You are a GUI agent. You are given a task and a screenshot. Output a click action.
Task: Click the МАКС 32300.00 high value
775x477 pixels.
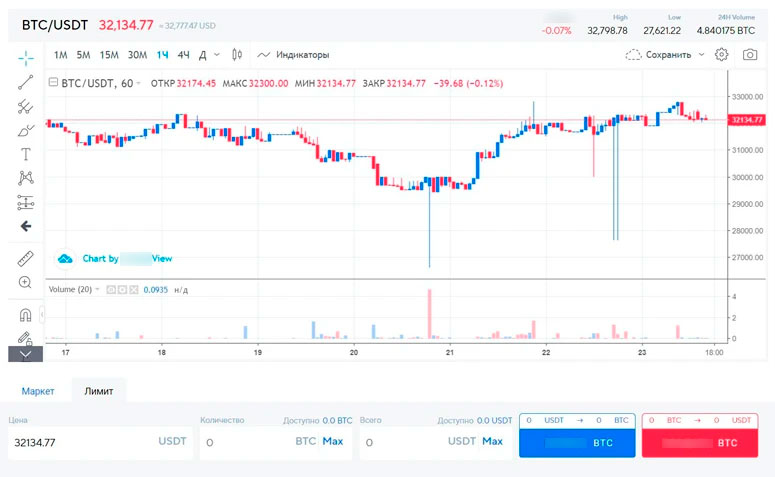click(x=256, y=84)
